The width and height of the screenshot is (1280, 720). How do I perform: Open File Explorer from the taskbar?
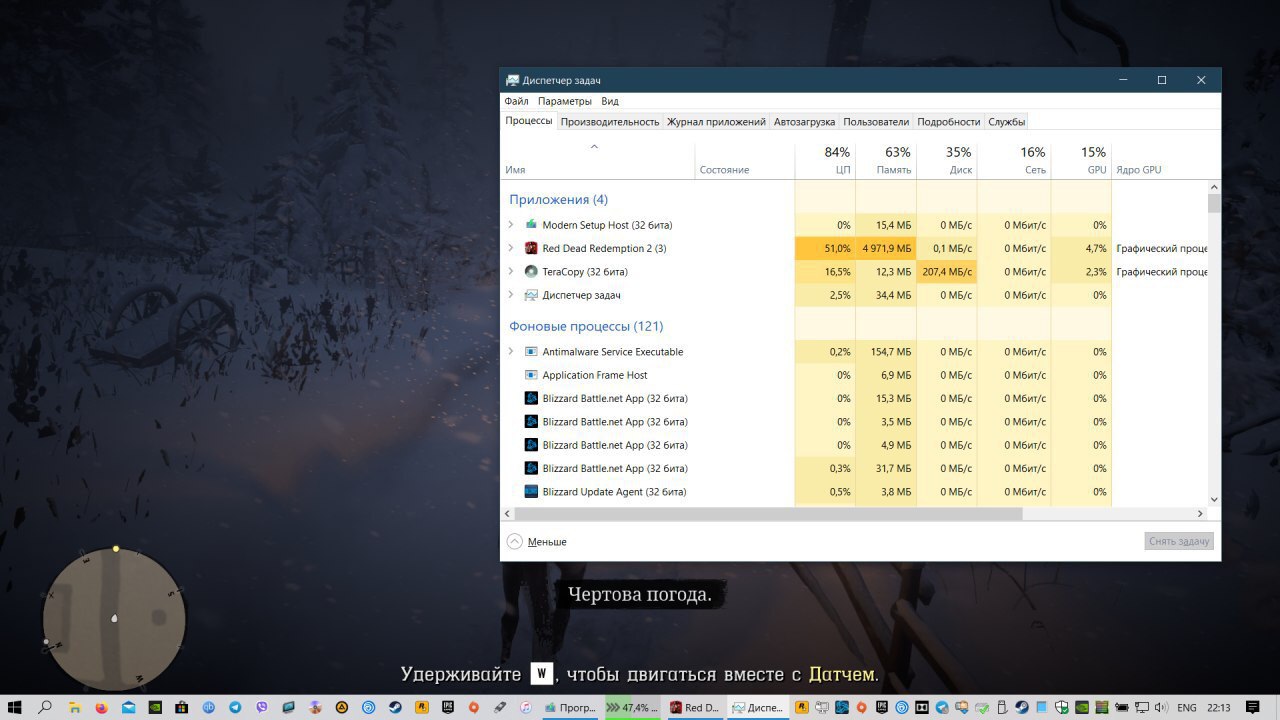(x=75, y=707)
